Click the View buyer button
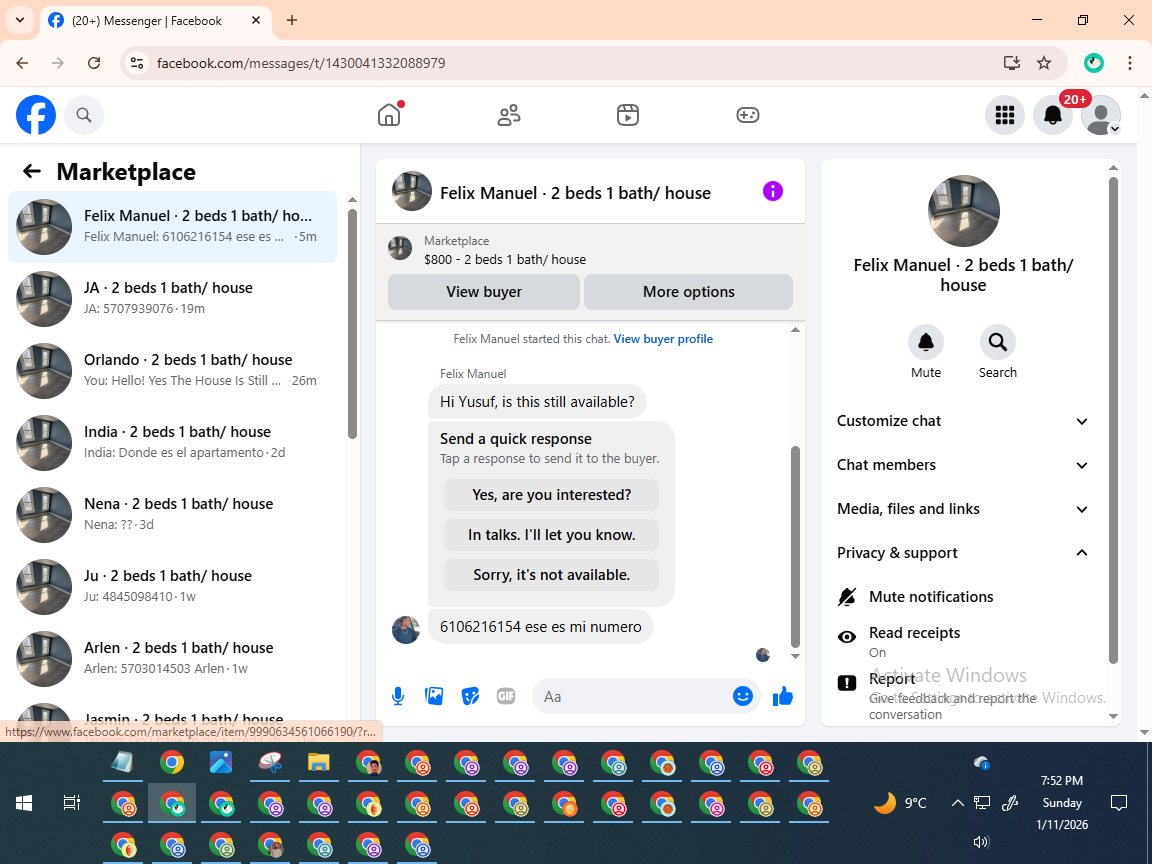 [x=483, y=292]
